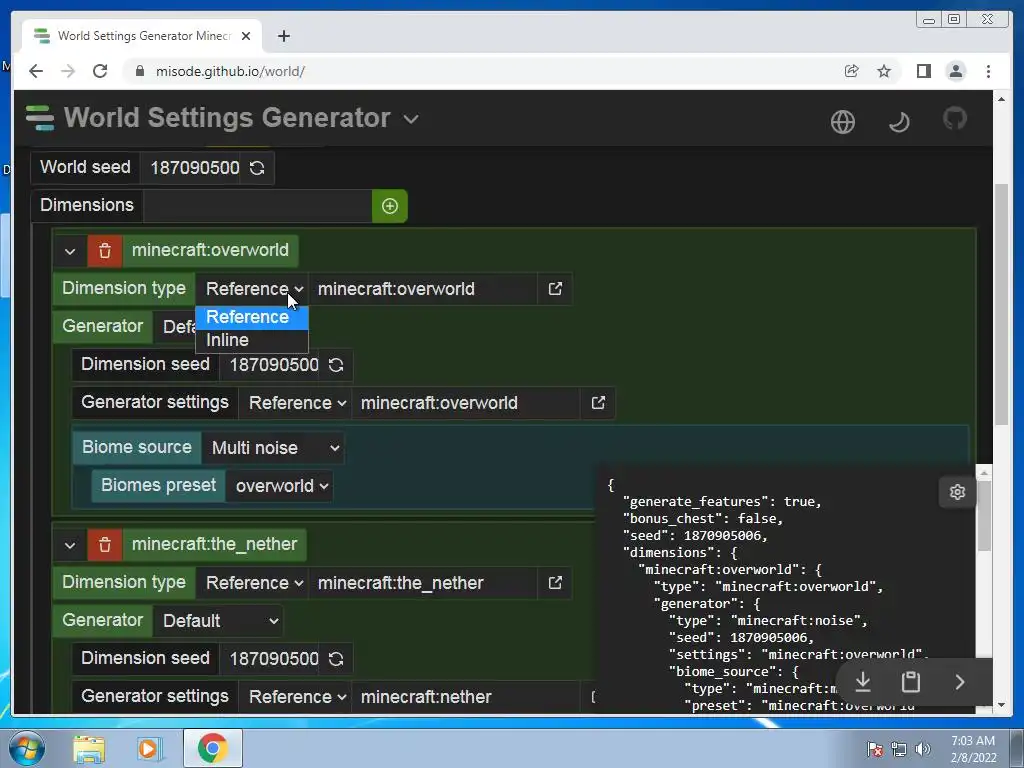Copy generated JSON to clipboard
Image resolution: width=1024 pixels, height=768 pixels.
pos(911,682)
